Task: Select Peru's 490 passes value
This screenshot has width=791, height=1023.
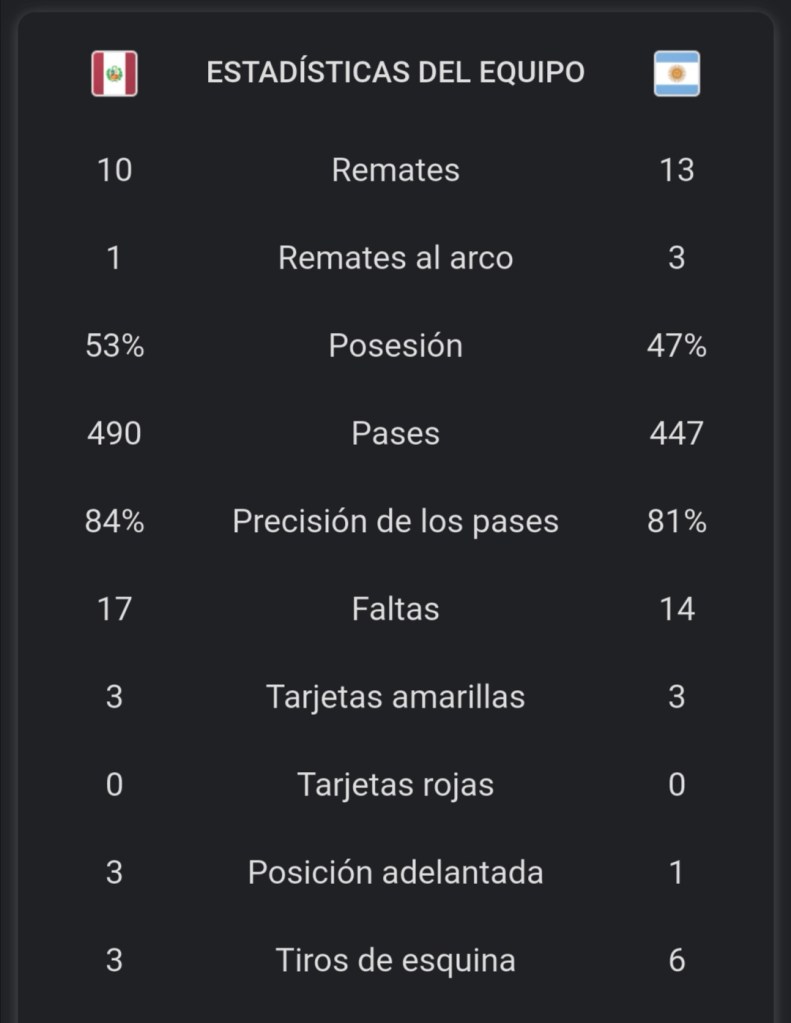Action: click(114, 434)
